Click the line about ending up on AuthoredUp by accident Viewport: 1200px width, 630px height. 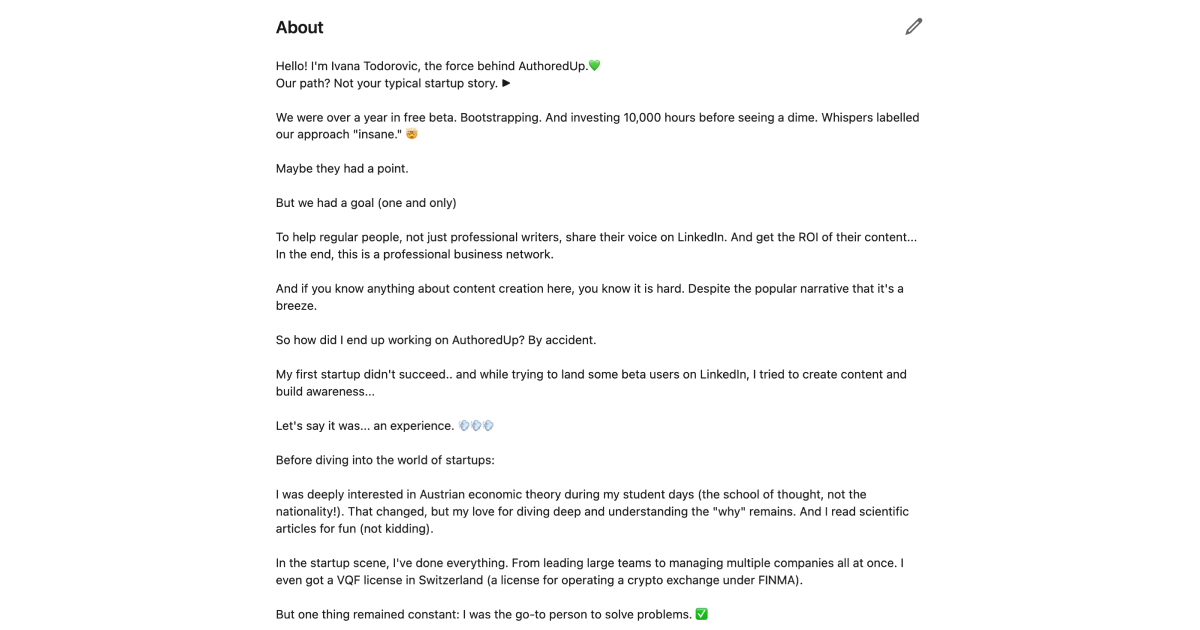(436, 339)
